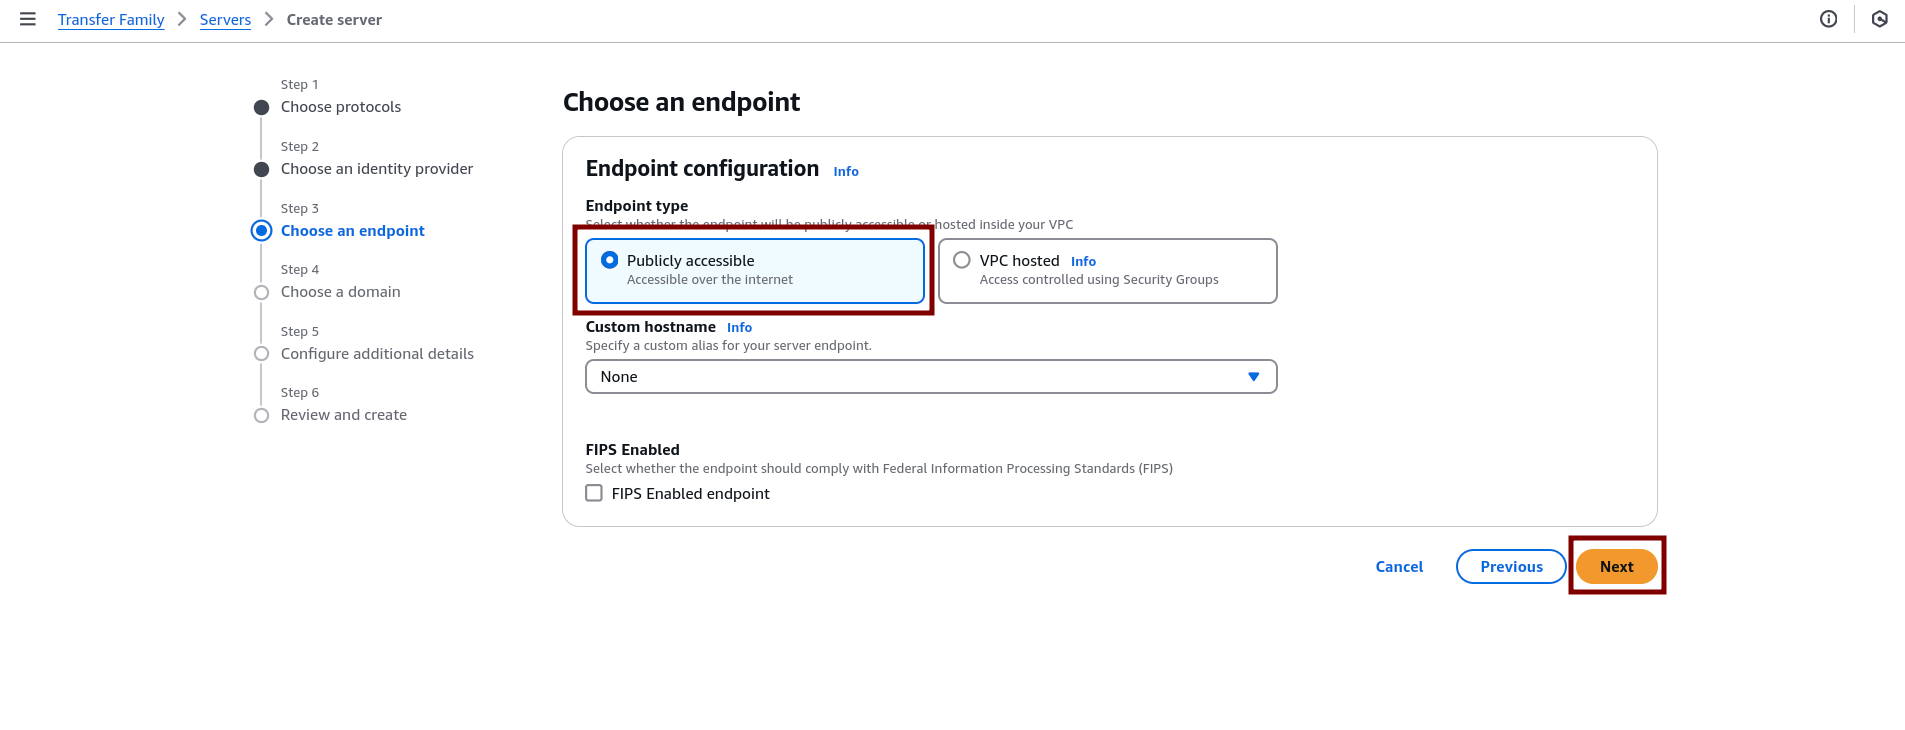Open the Custom hostname dropdown

(x=930, y=377)
